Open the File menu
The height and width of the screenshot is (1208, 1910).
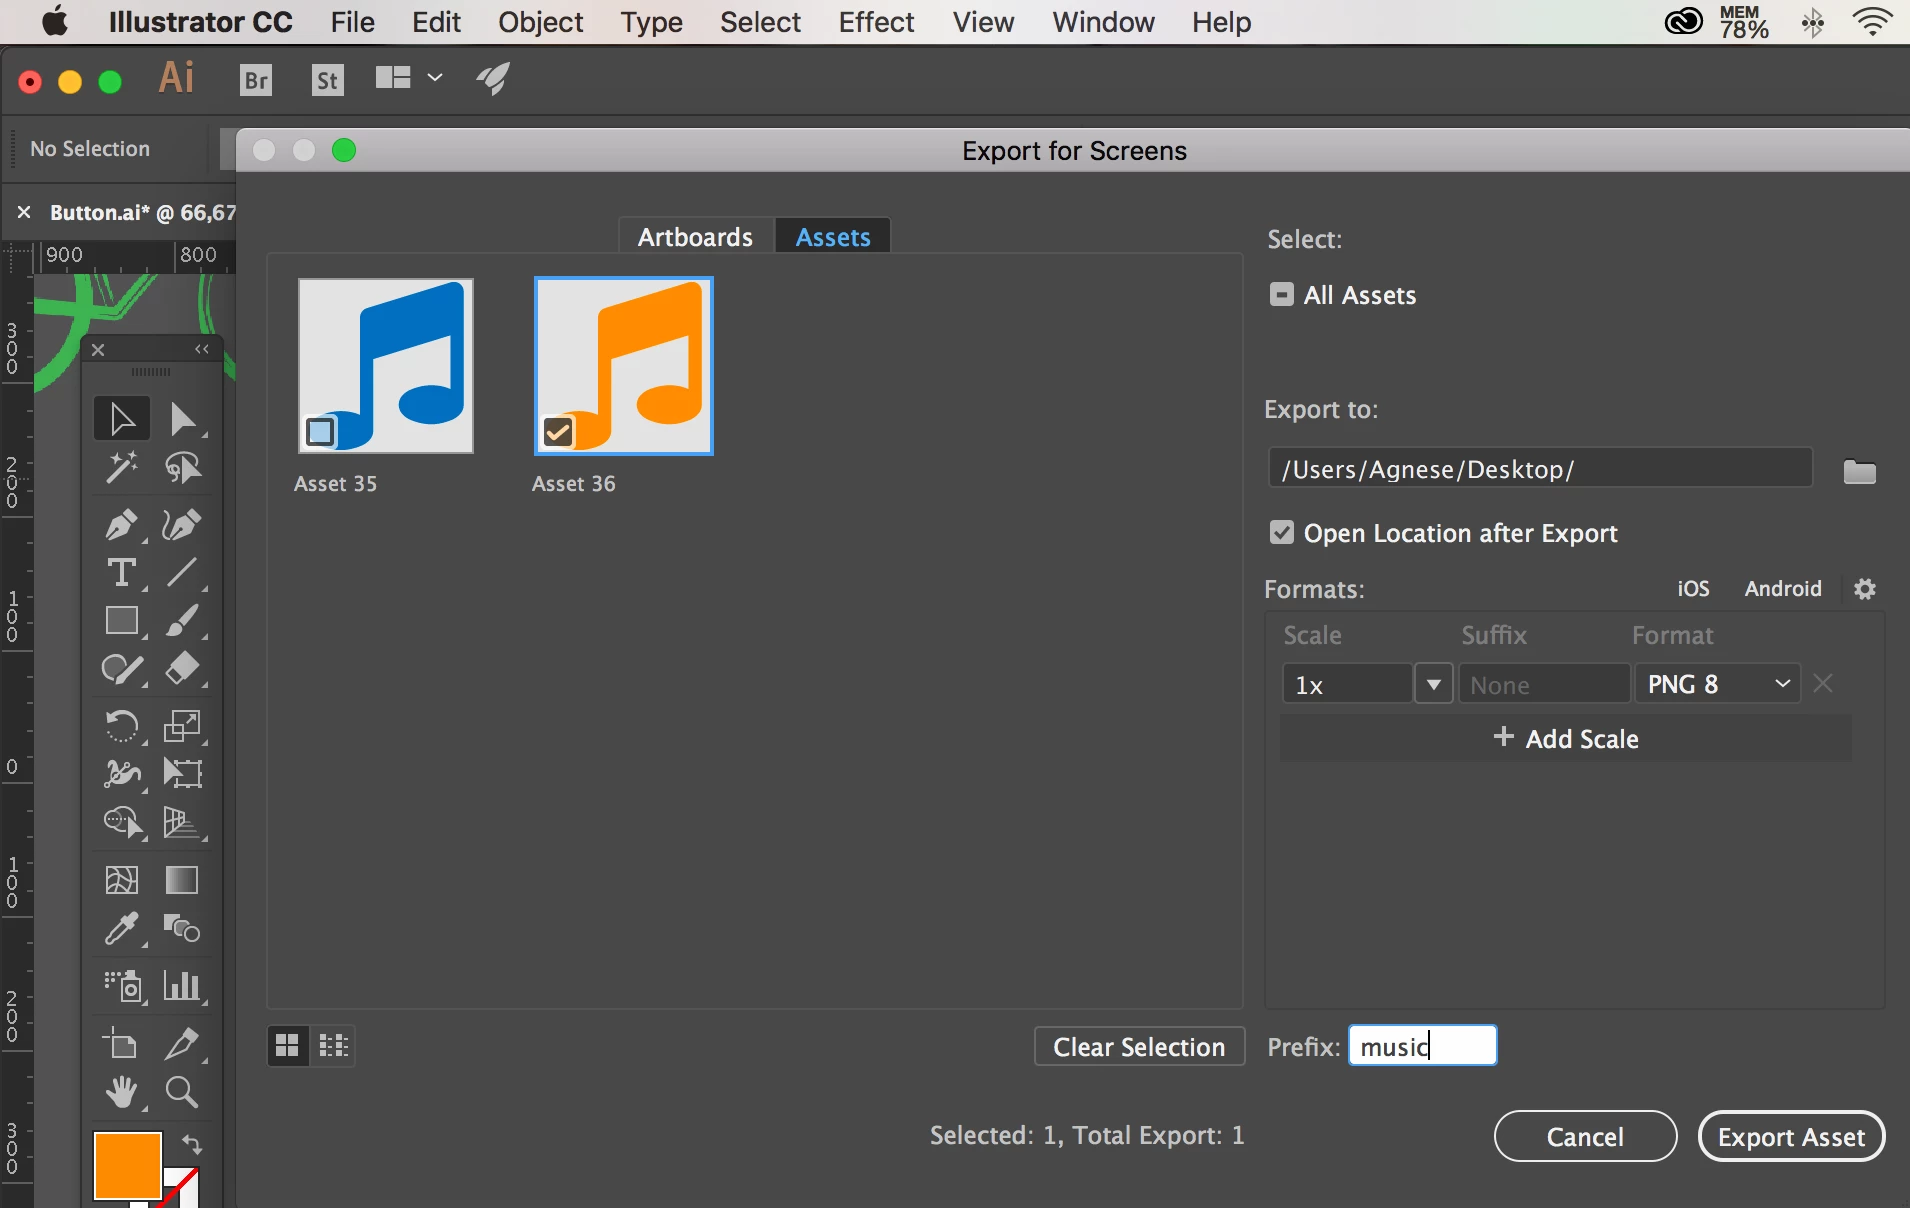tap(353, 22)
